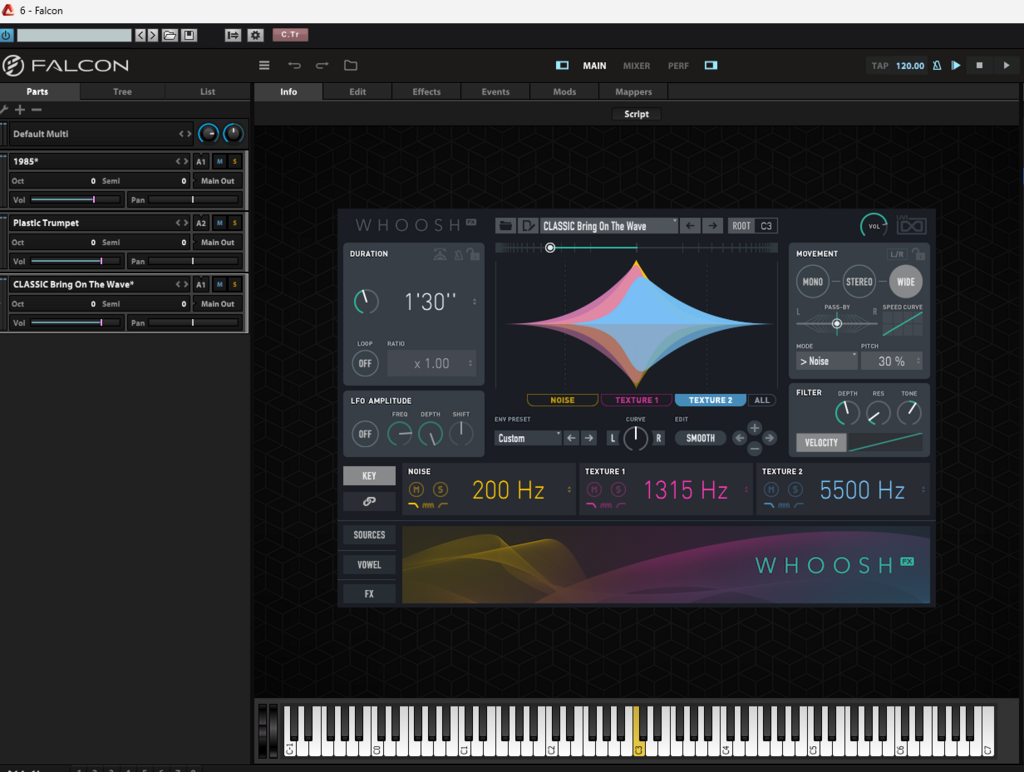Toggle LFO Amplitude off button
Screen dimensions: 1024x772
click(365, 434)
